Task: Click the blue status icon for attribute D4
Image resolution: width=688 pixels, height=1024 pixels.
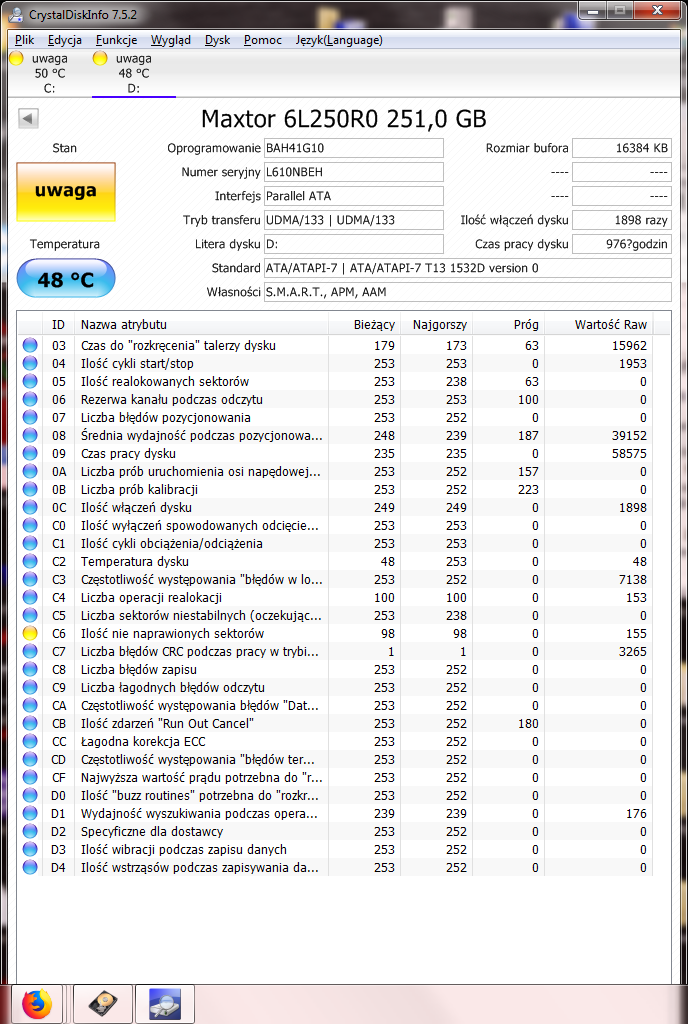Action: pyautogui.click(x=30, y=868)
